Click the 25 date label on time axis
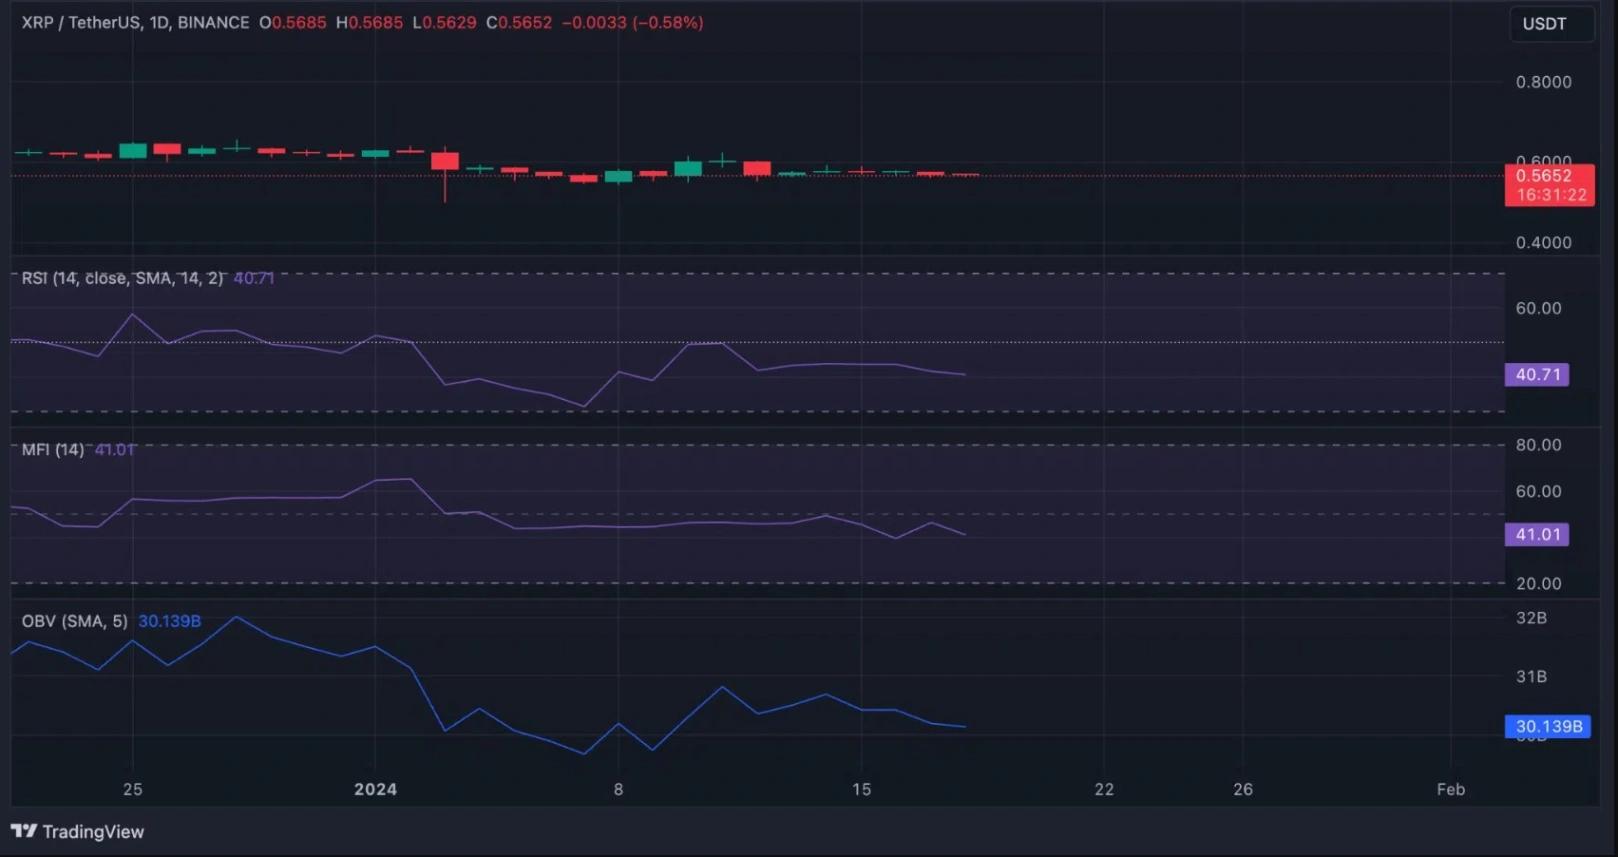 pos(132,789)
